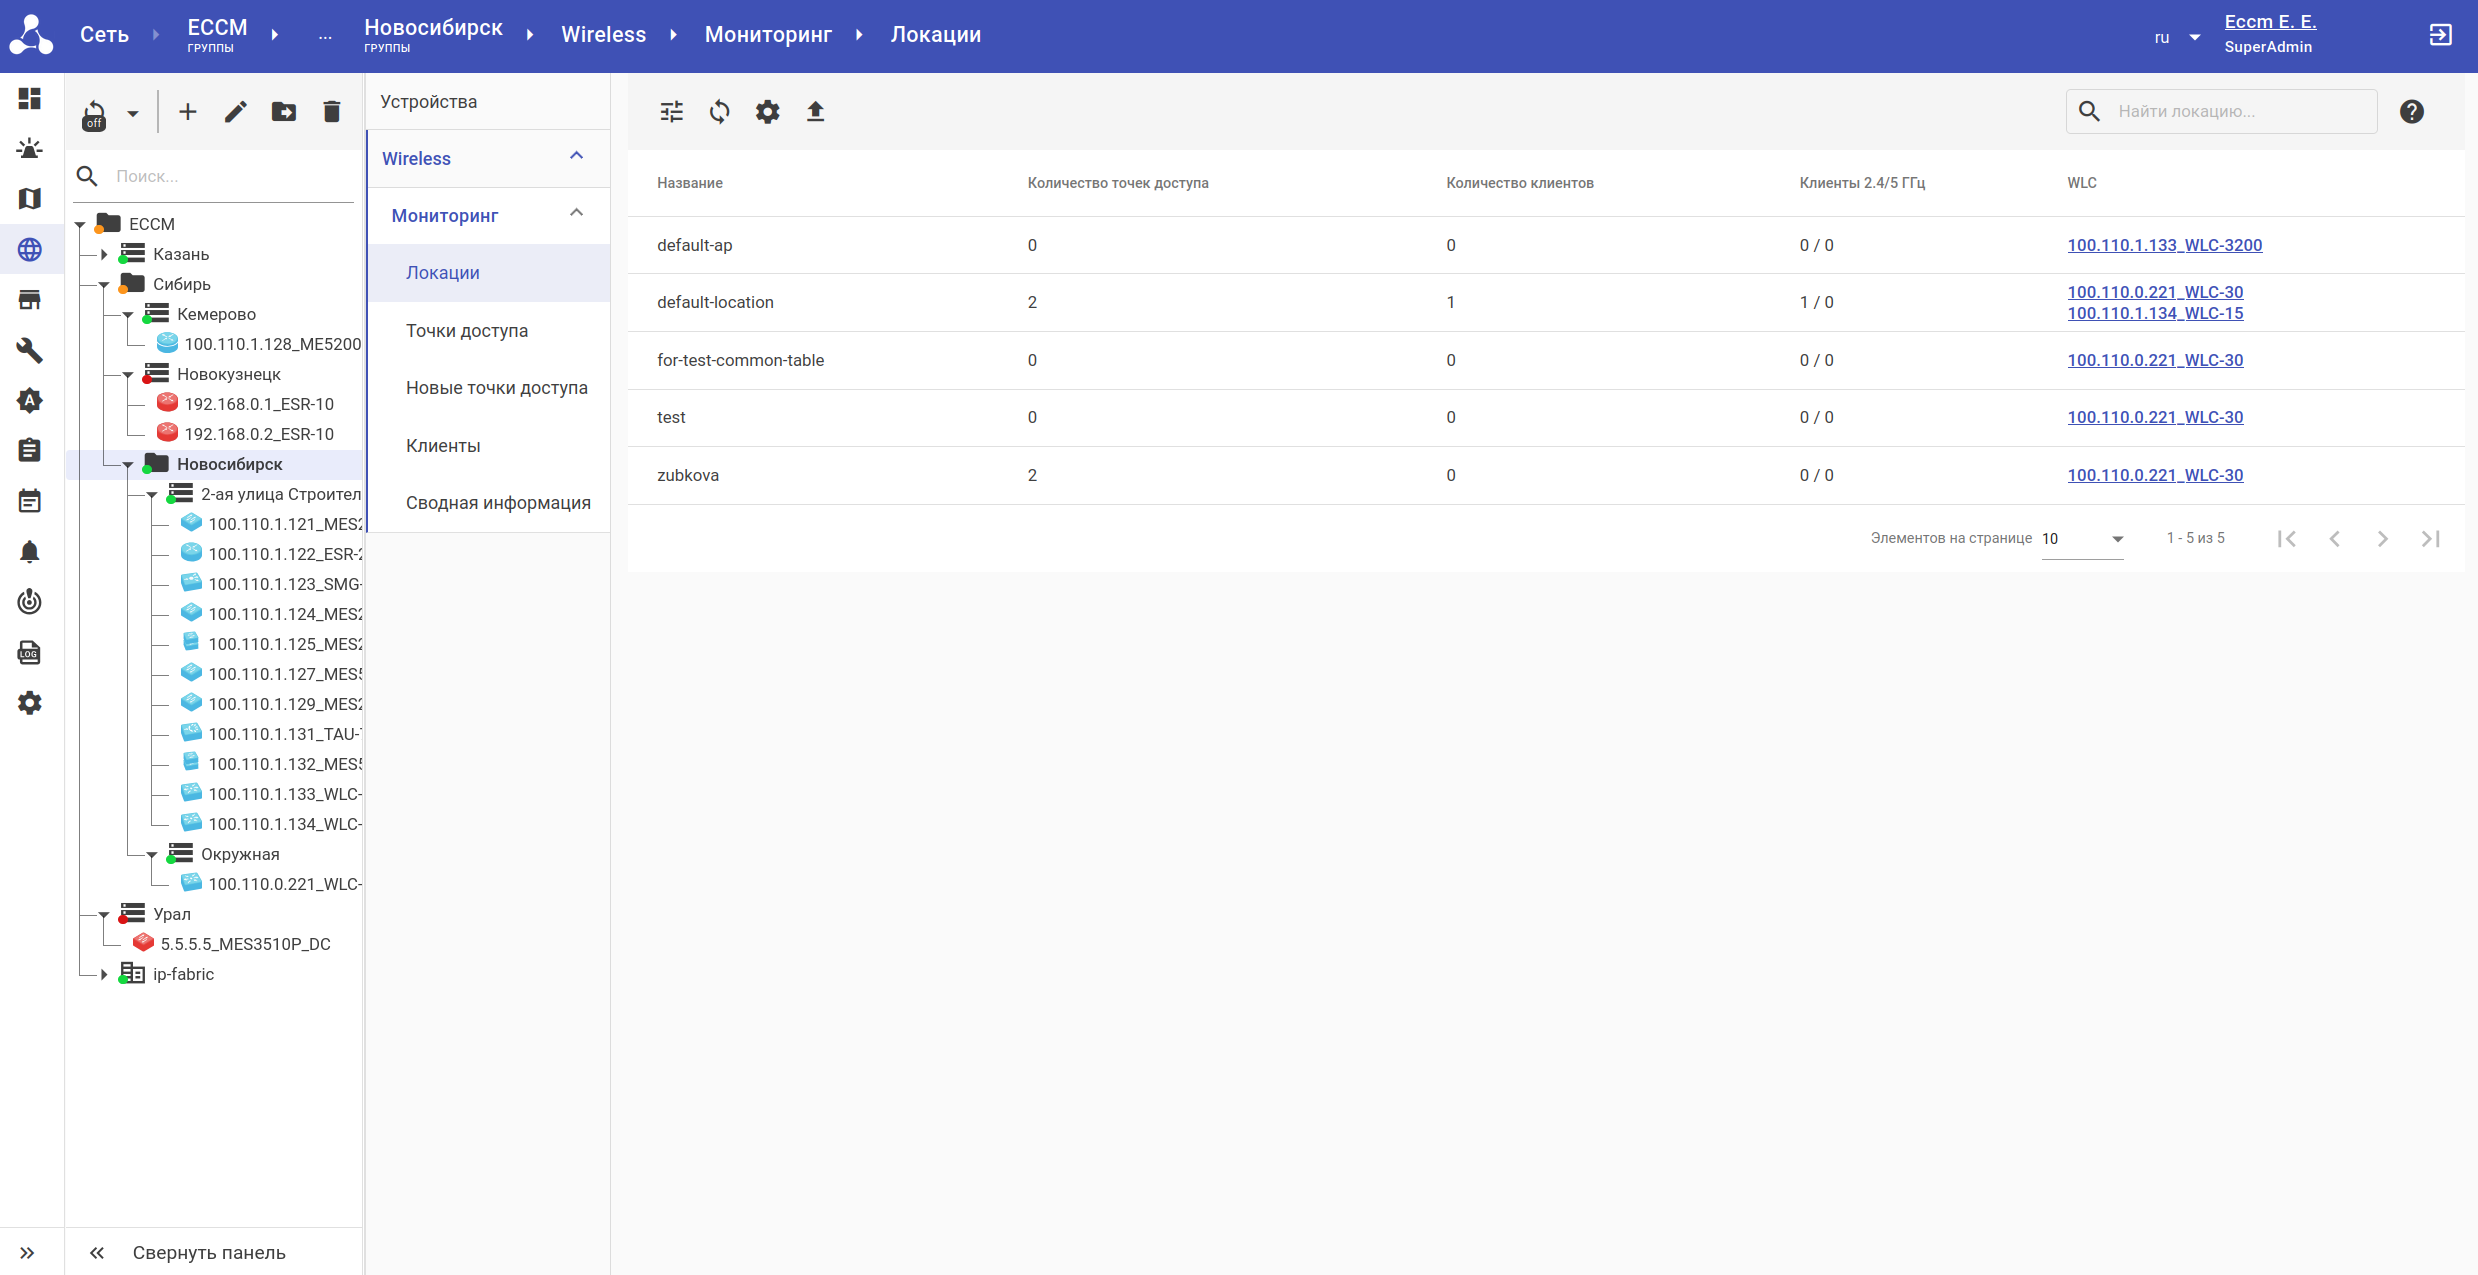The width and height of the screenshot is (2478, 1275).
Task: Click the upload/export arrow icon
Action: pos(815,112)
